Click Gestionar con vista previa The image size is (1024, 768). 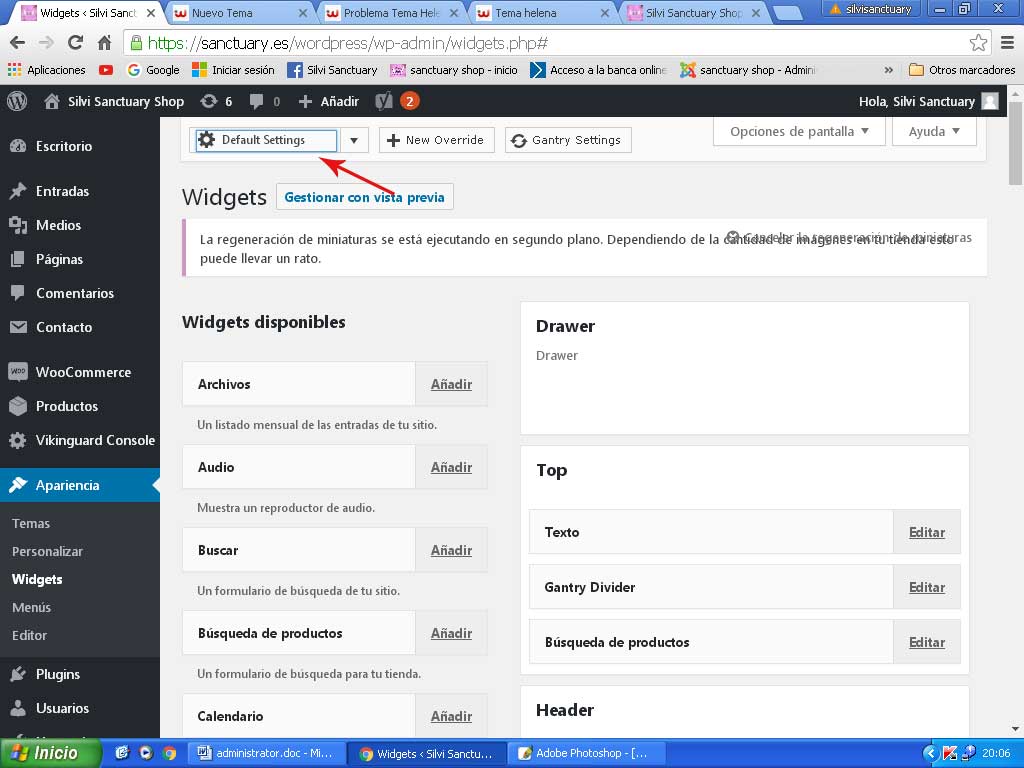click(x=364, y=197)
